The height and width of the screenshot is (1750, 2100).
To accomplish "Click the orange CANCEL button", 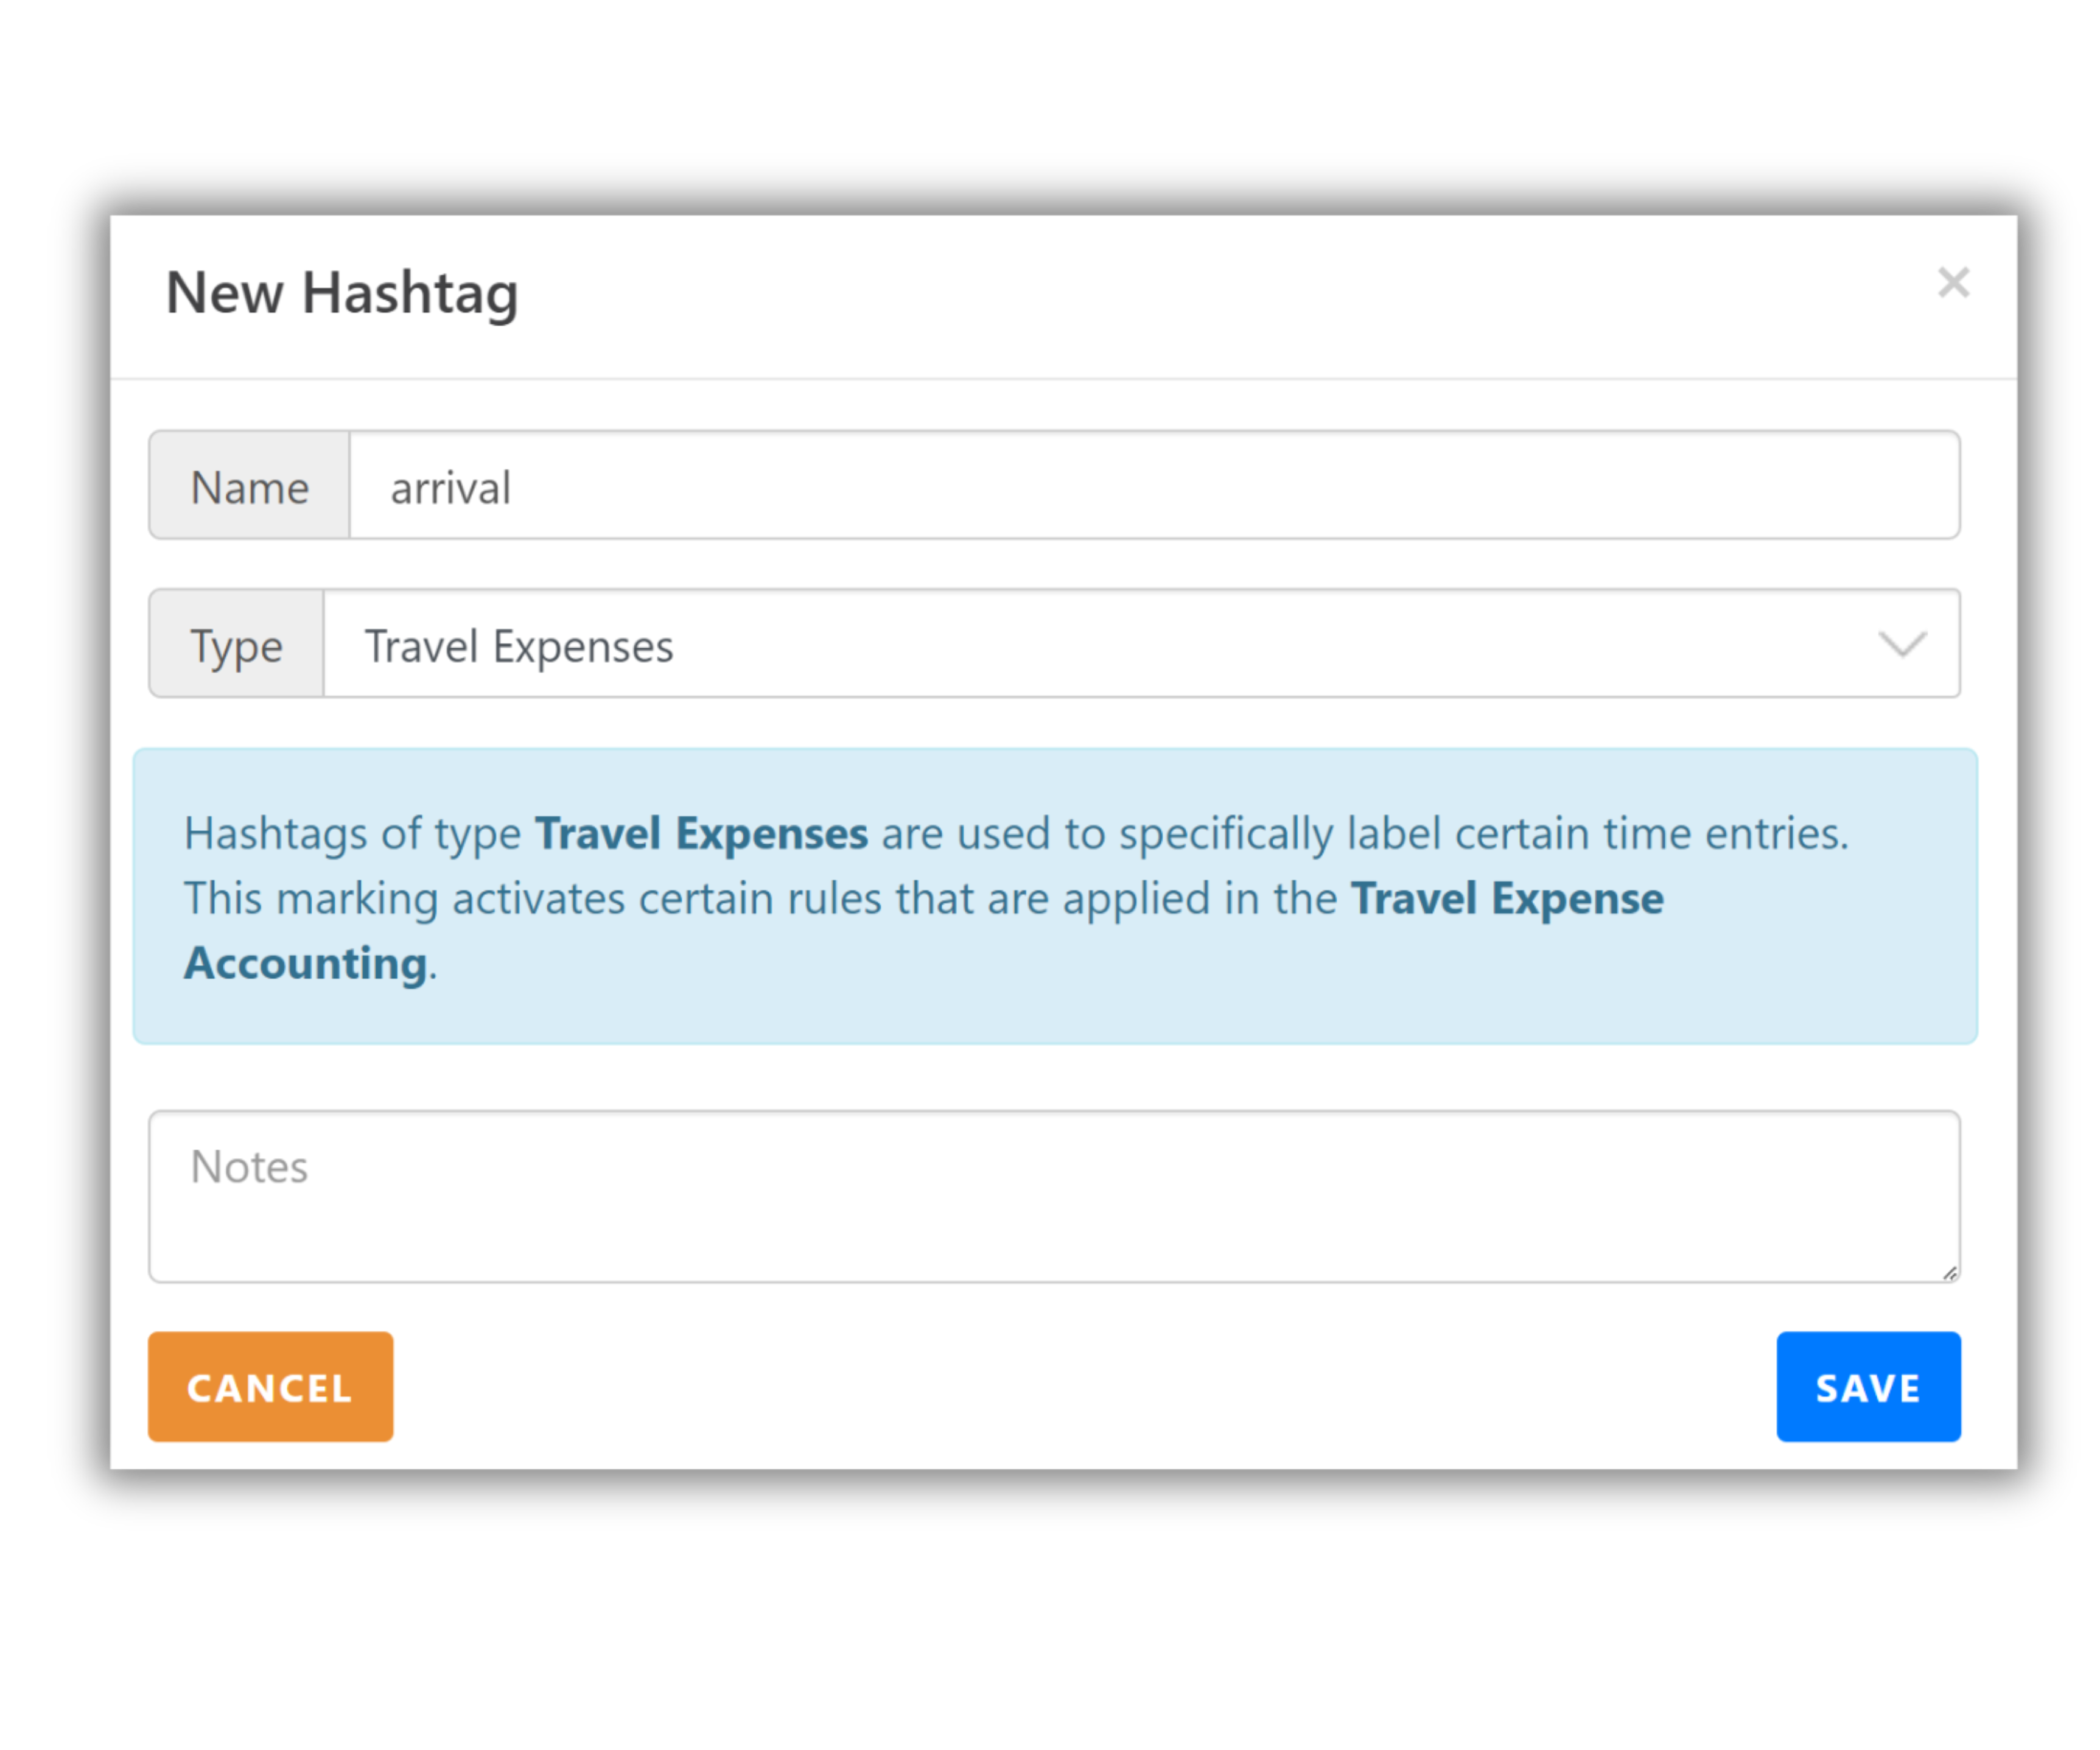I will [270, 1387].
